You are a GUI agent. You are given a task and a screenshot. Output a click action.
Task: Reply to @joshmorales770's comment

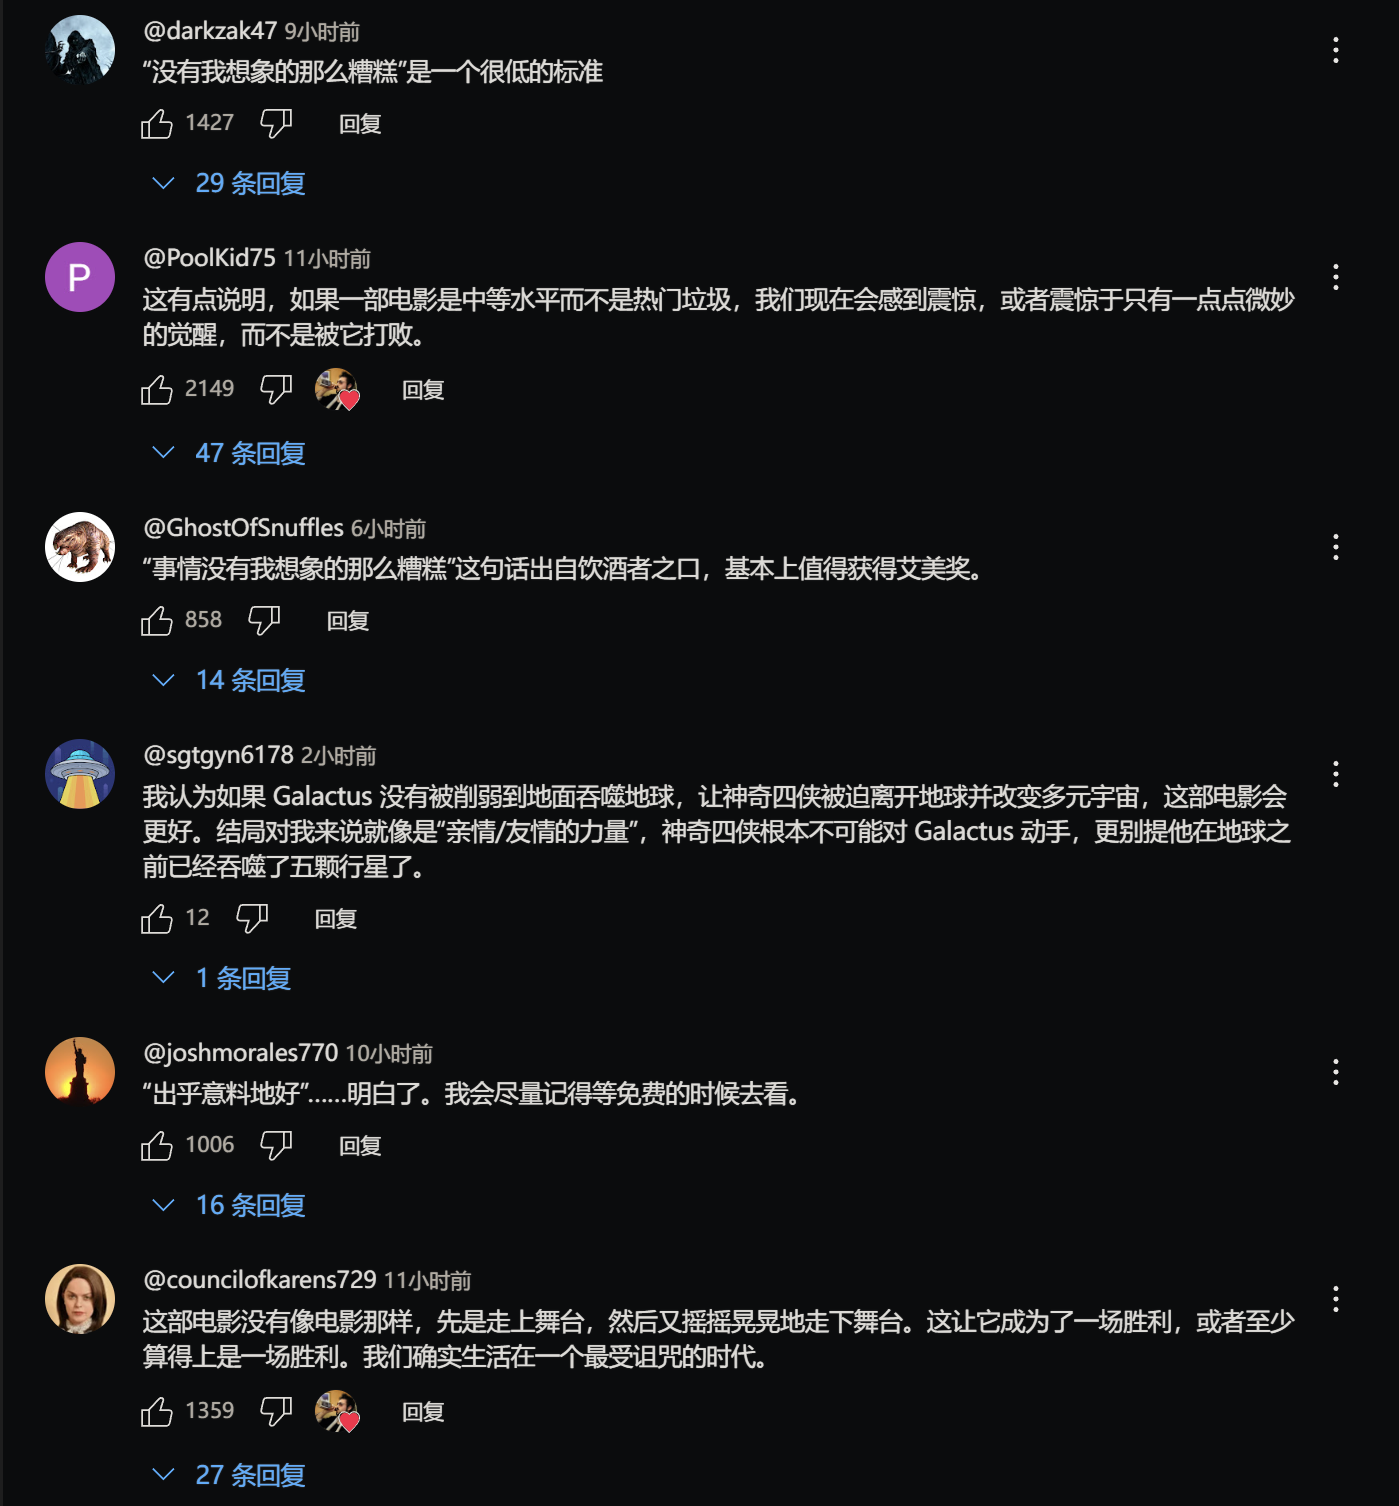click(360, 1145)
